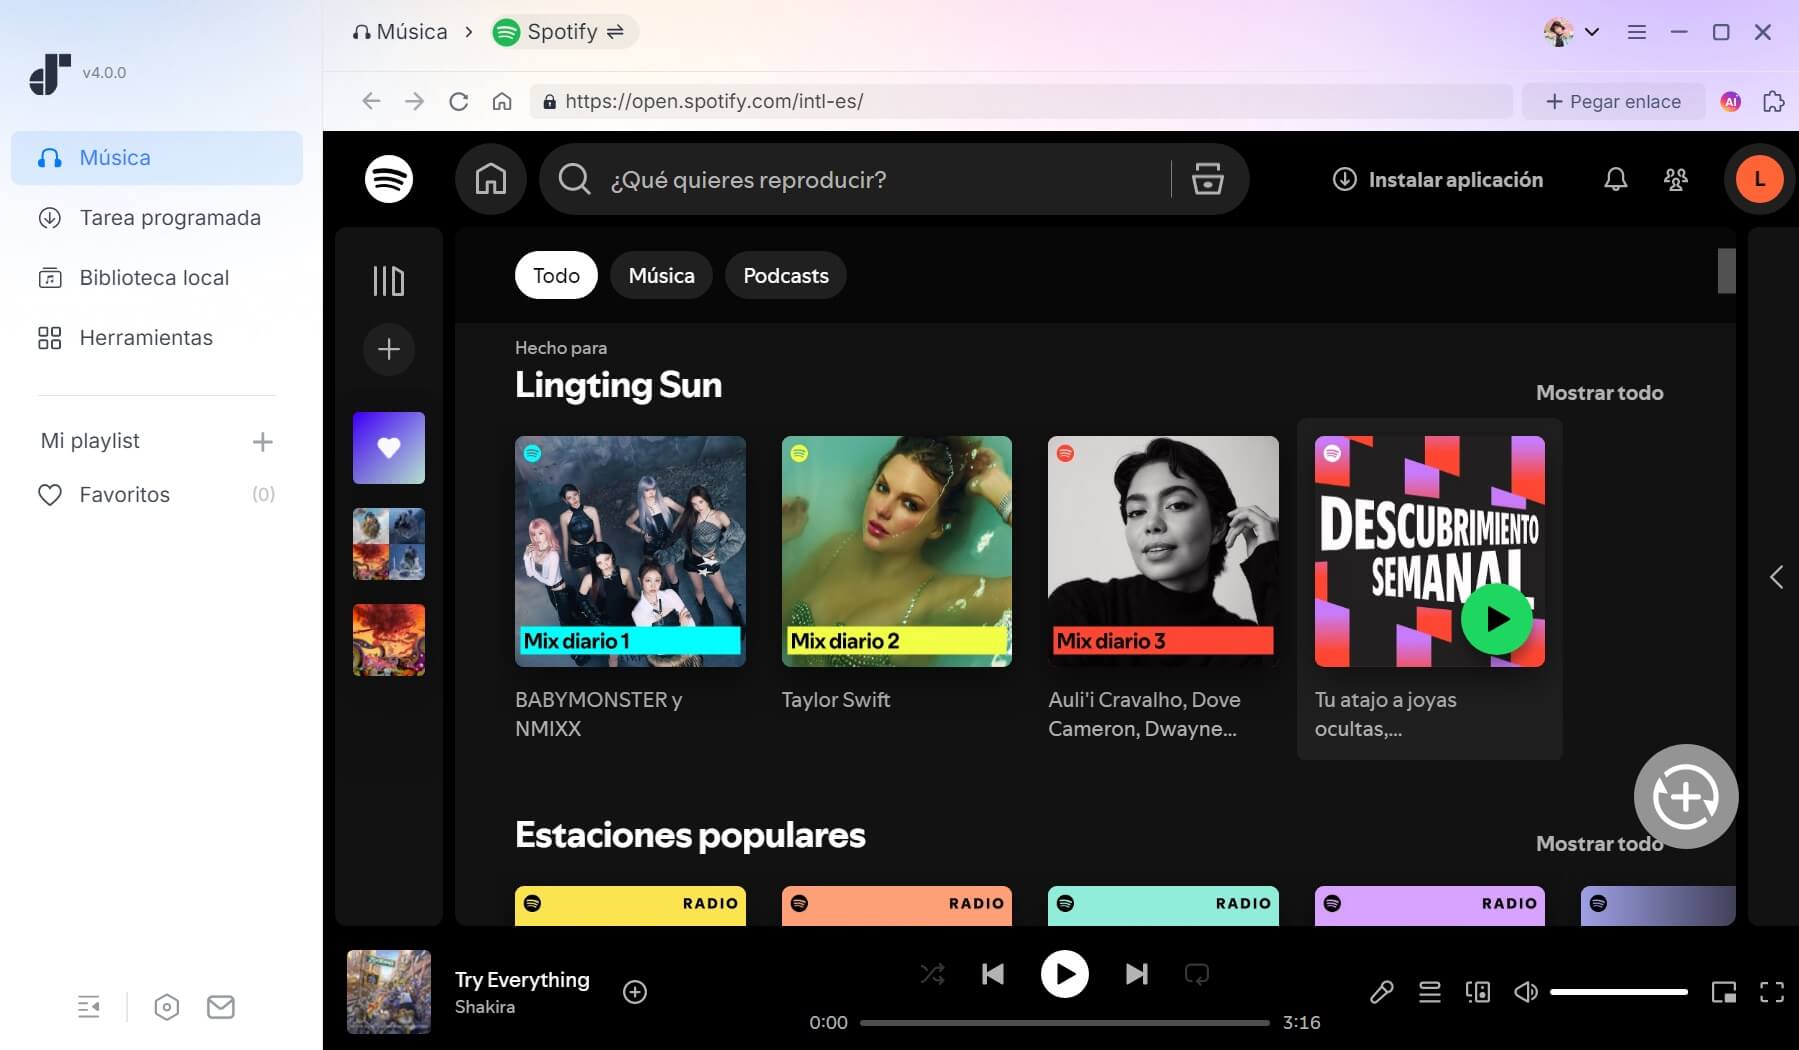The width and height of the screenshot is (1799, 1050).
Task: Click the lyrics microphone icon
Action: tap(1381, 992)
